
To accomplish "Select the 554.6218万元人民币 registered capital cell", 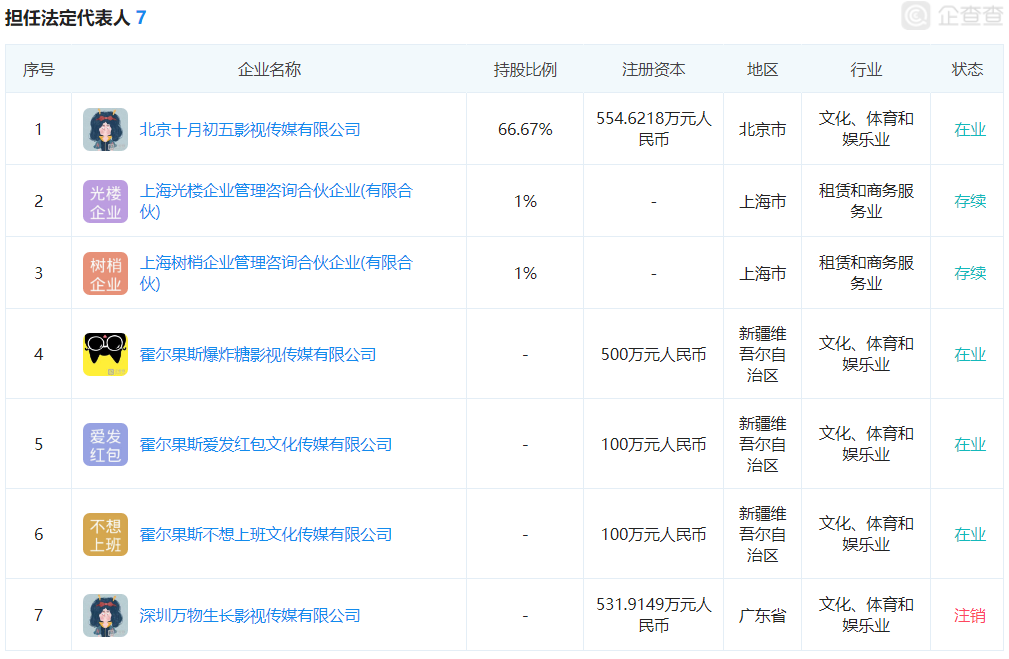I will [654, 129].
